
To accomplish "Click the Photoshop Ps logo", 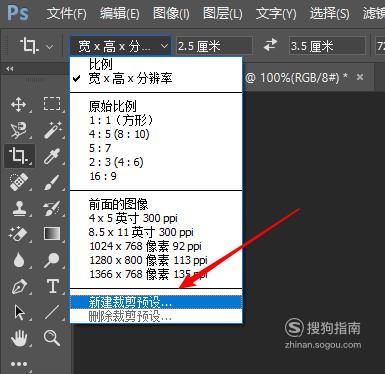I will [18, 13].
